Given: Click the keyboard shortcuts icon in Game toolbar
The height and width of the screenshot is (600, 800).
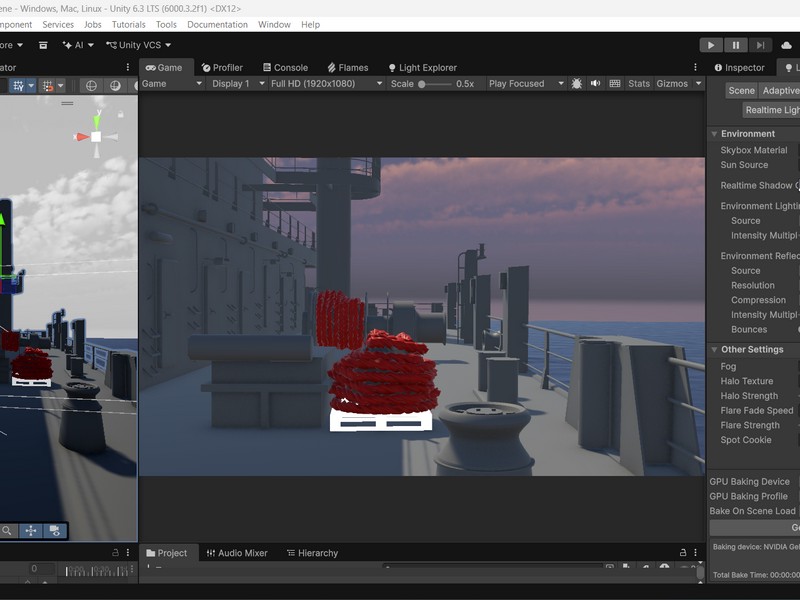Looking at the screenshot, I should [x=615, y=84].
